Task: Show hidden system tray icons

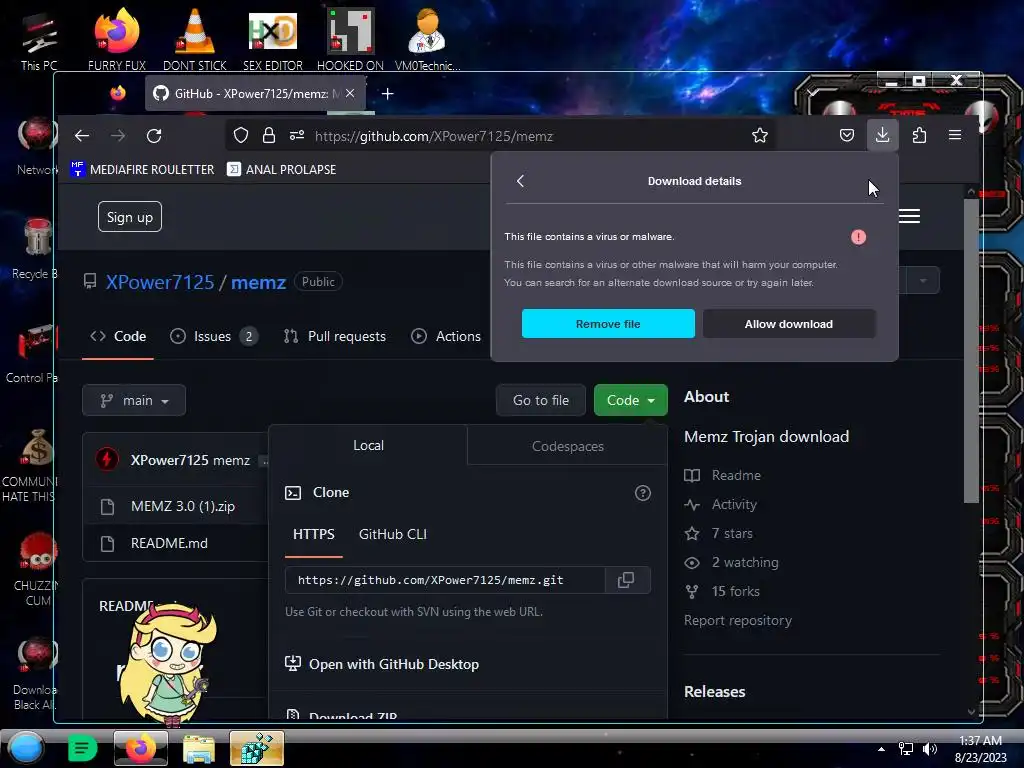Action: [x=881, y=749]
